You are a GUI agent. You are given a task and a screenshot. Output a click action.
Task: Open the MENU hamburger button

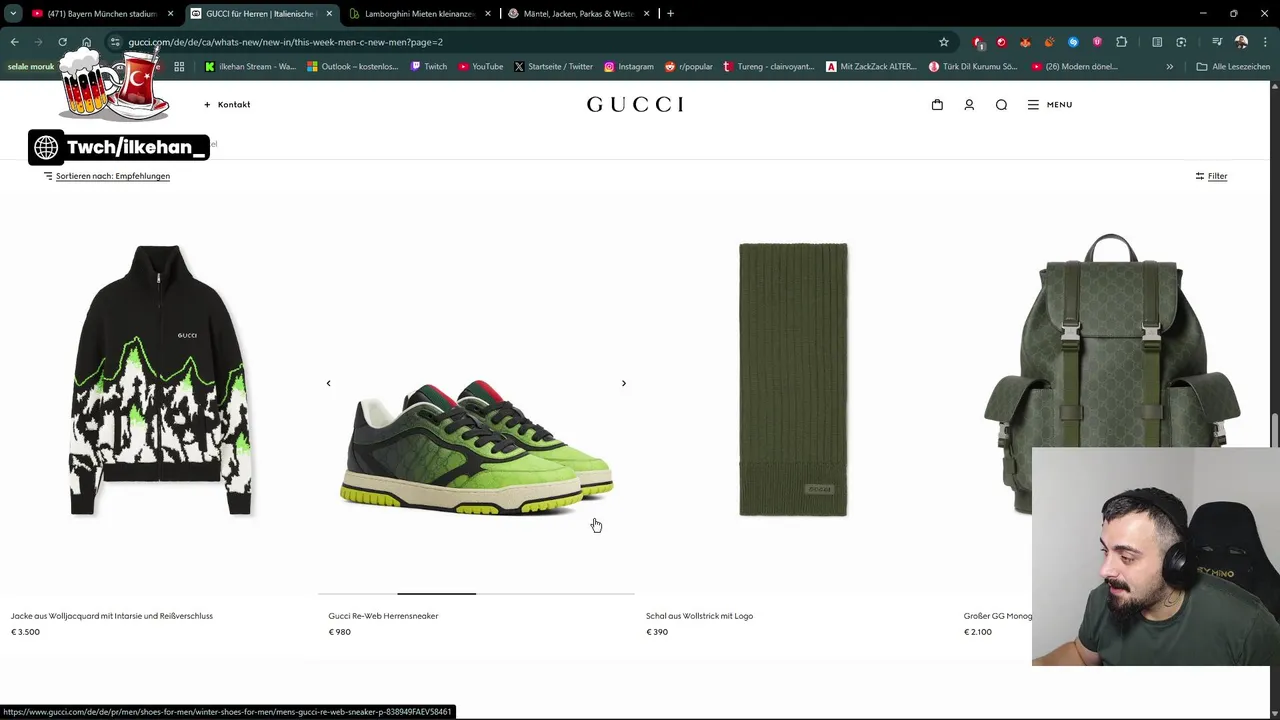1049,104
